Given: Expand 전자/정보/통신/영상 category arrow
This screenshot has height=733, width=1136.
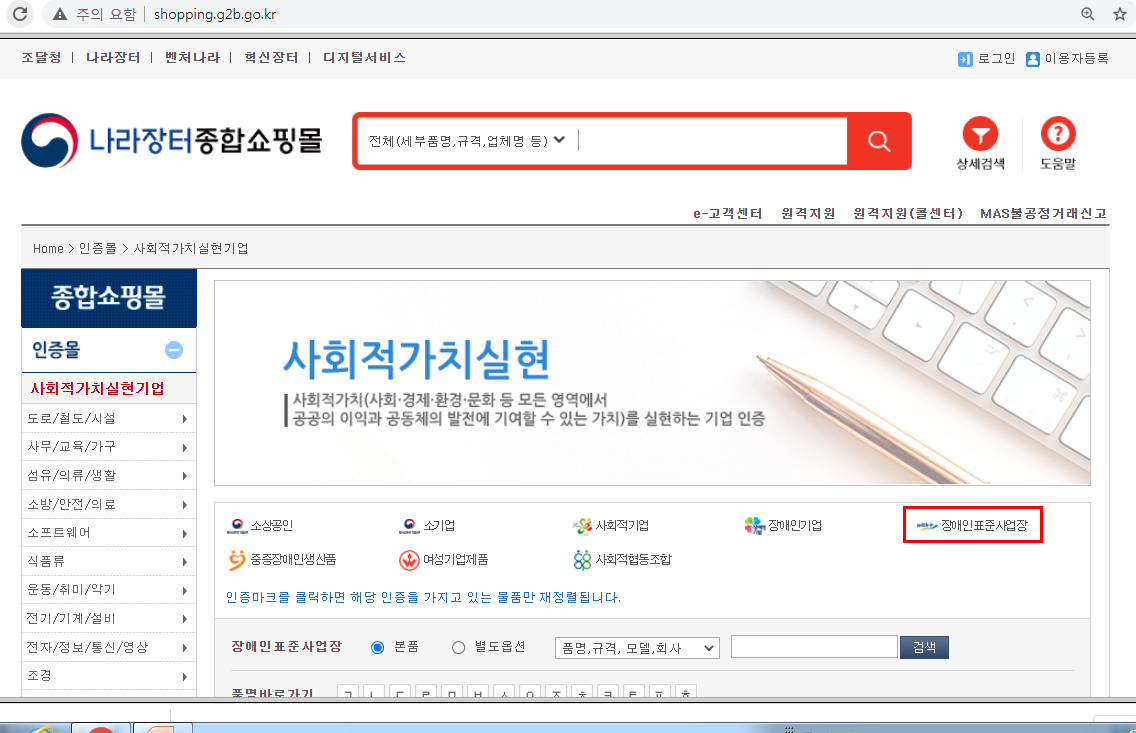Looking at the screenshot, I should (185, 648).
